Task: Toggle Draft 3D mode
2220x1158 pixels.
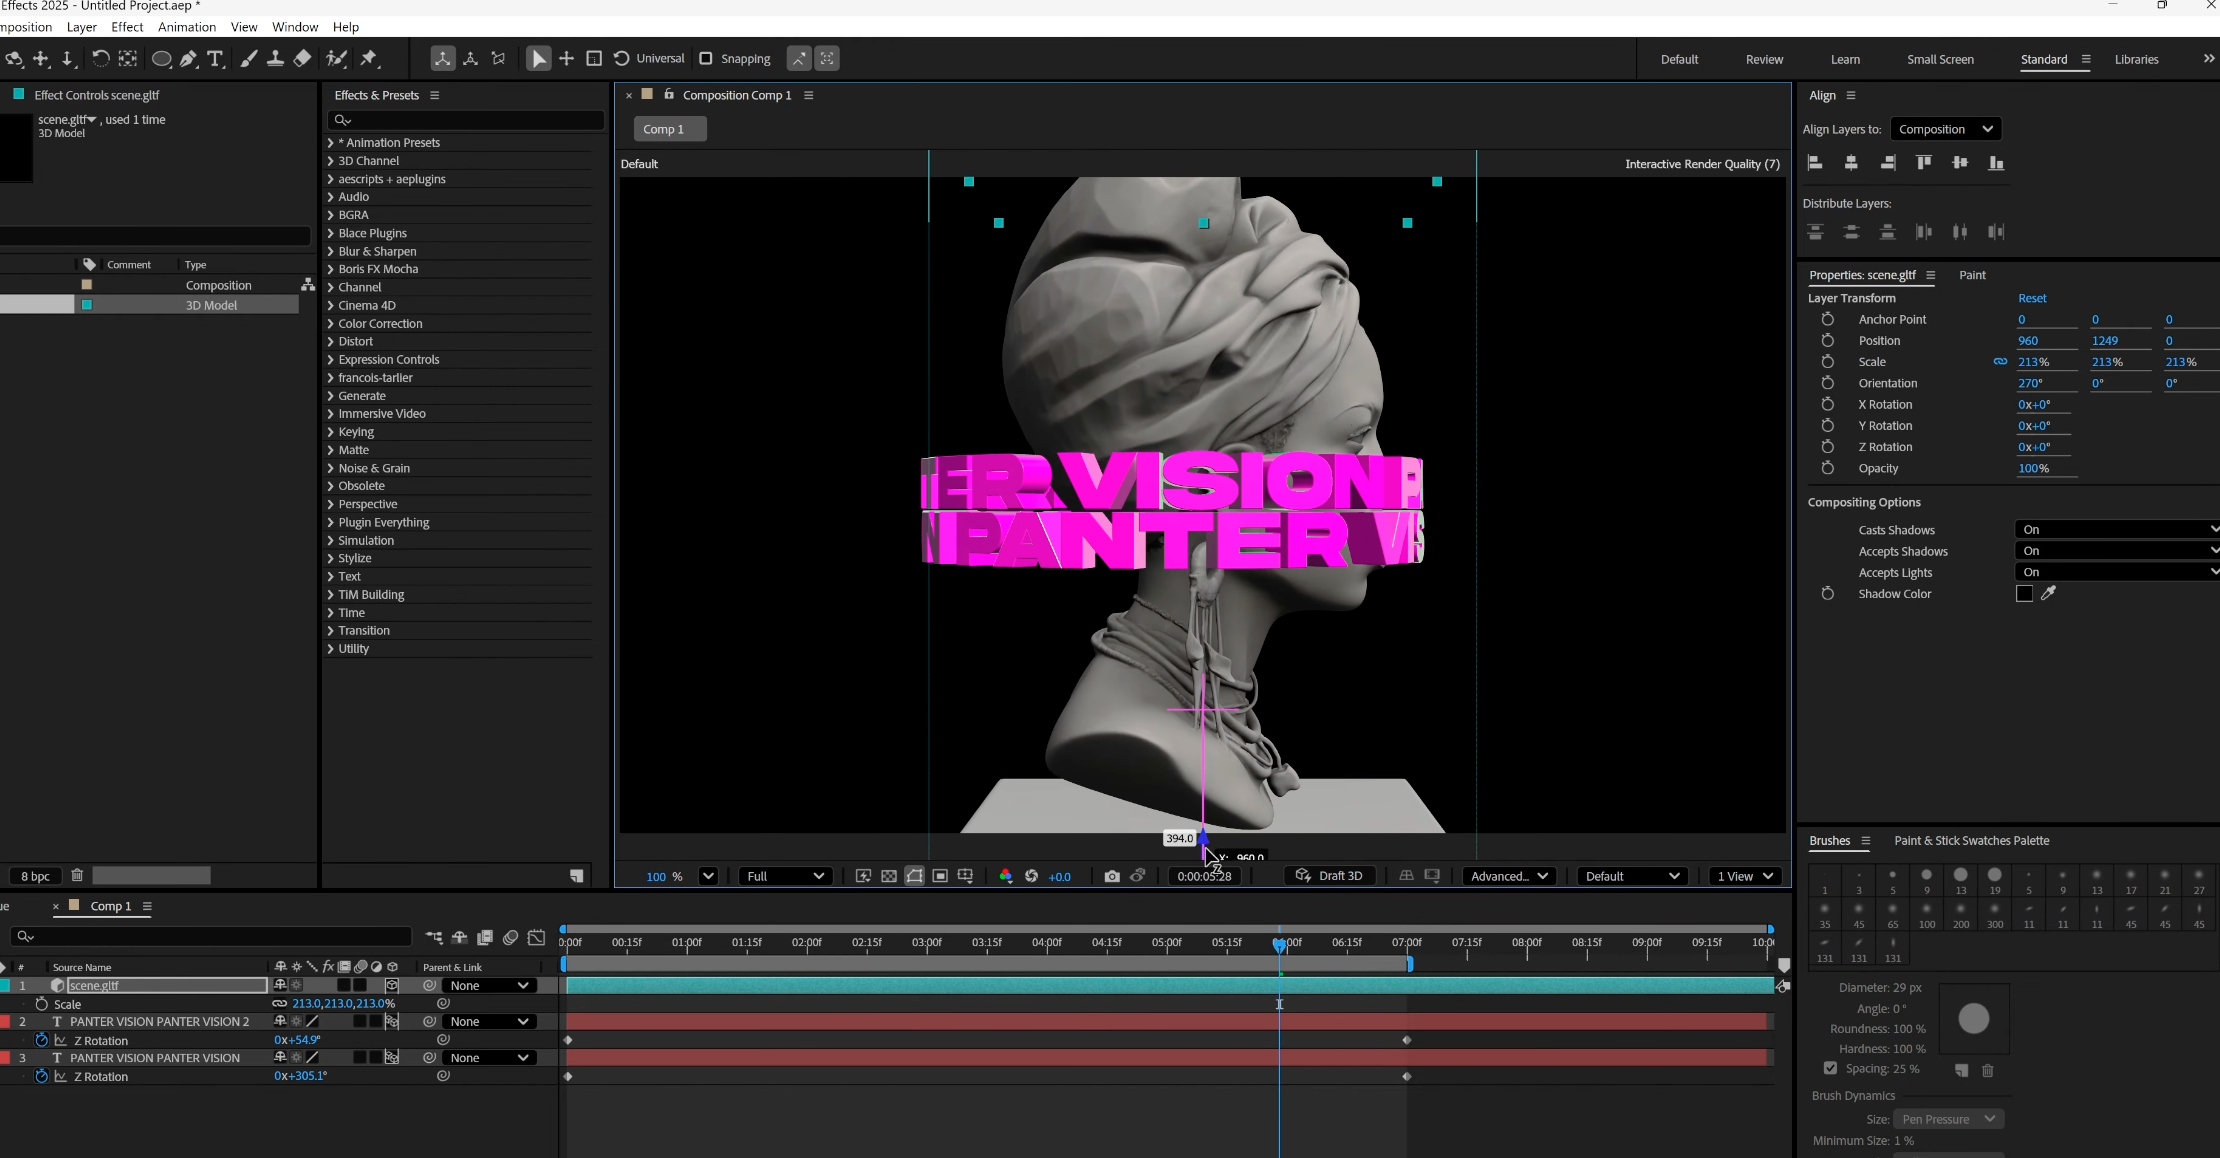Action: pos(1329,876)
